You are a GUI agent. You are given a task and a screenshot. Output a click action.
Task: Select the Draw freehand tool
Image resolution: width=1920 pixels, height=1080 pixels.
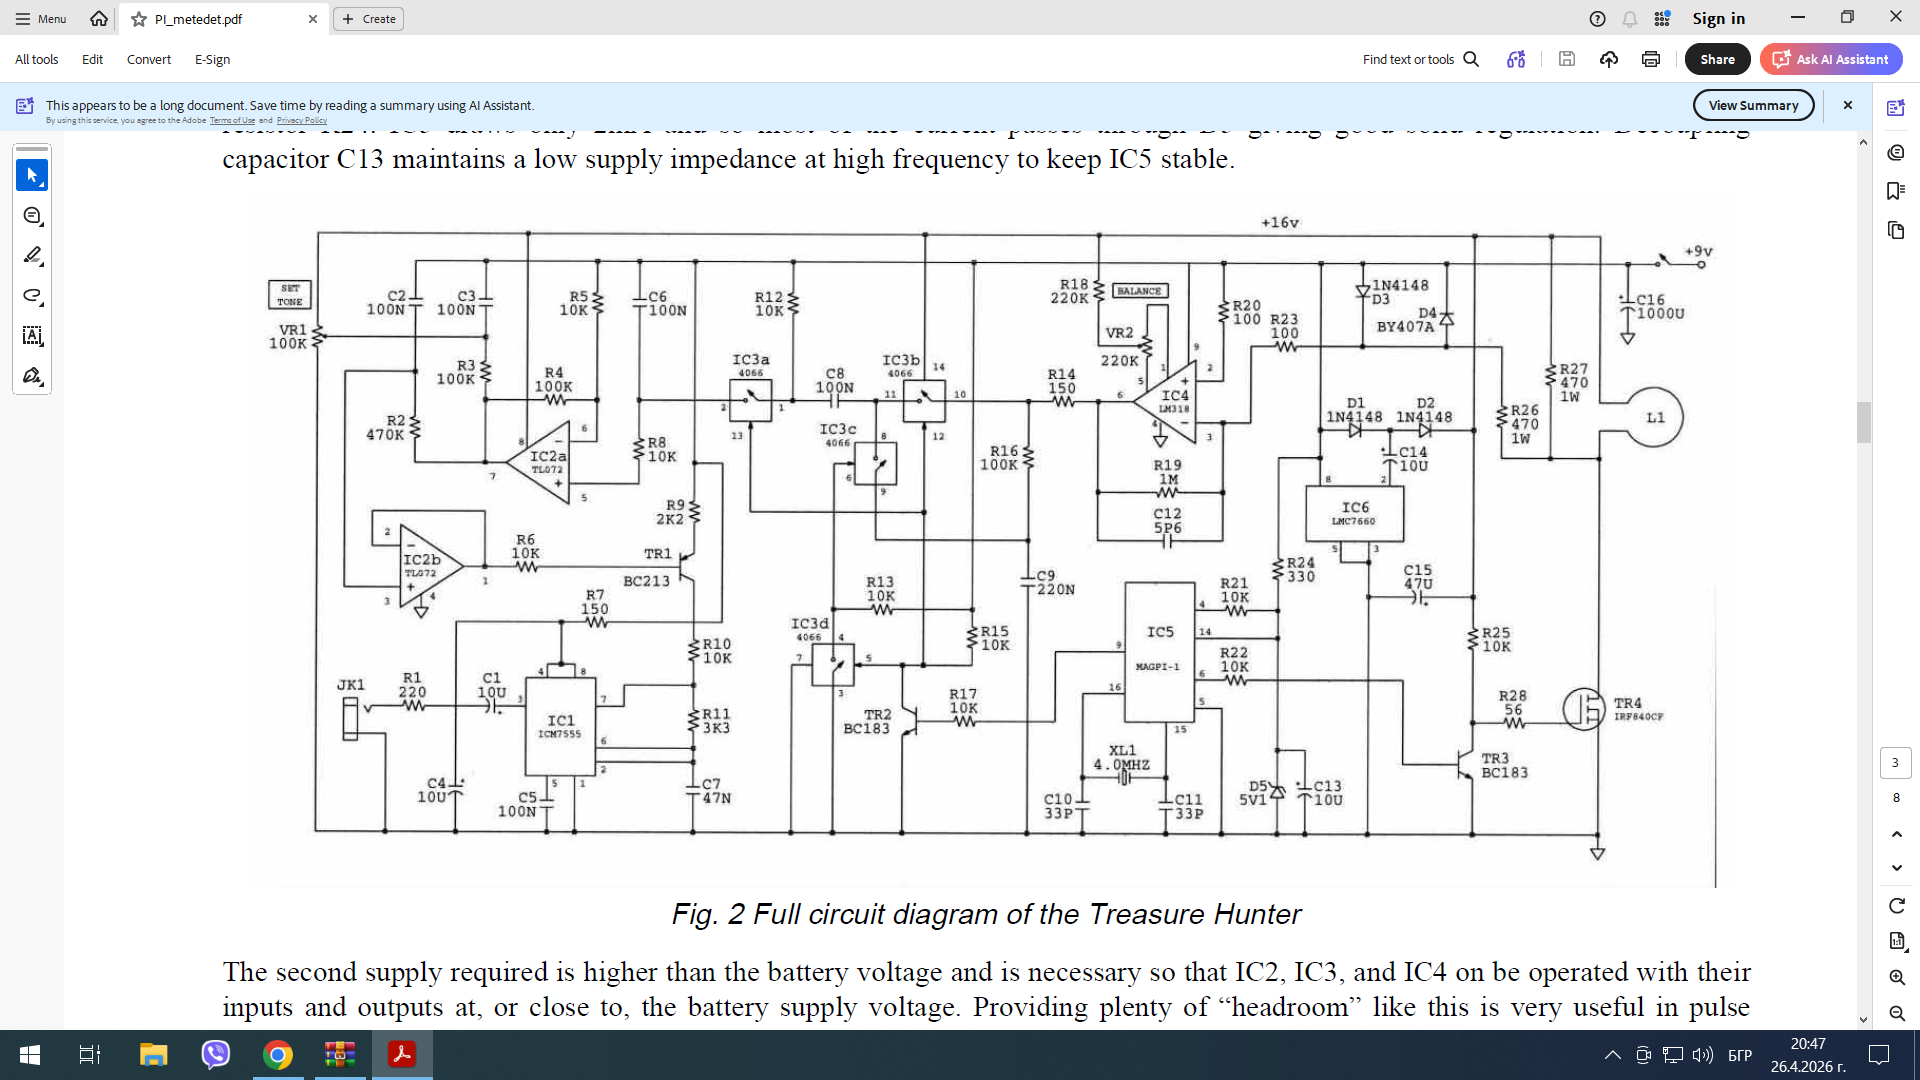point(32,296)
